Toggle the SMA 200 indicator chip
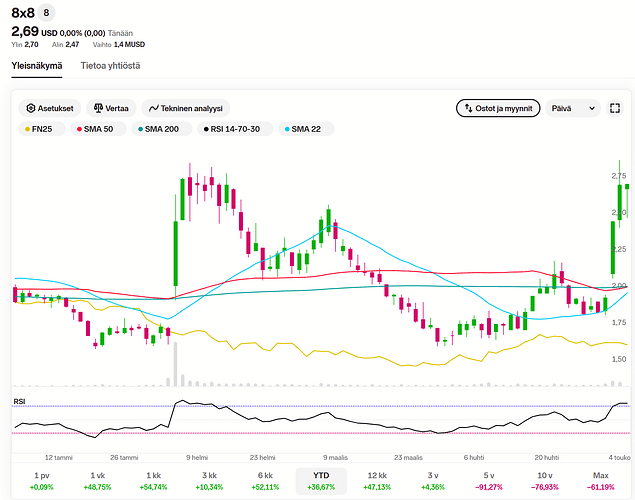 162,129
